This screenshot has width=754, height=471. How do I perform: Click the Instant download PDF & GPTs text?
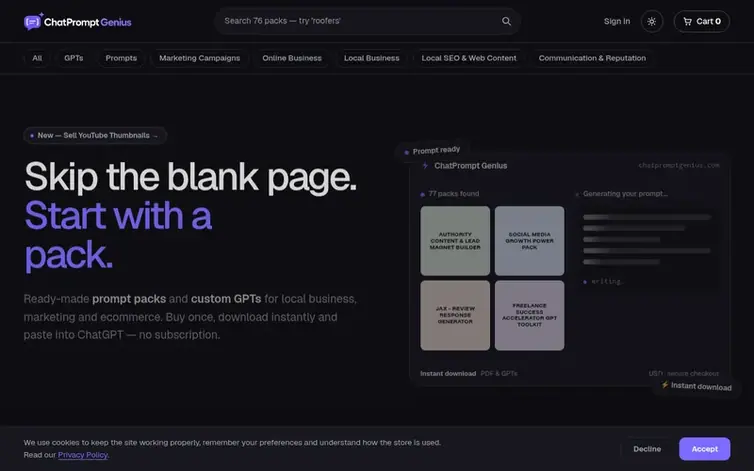click(469, 374)
